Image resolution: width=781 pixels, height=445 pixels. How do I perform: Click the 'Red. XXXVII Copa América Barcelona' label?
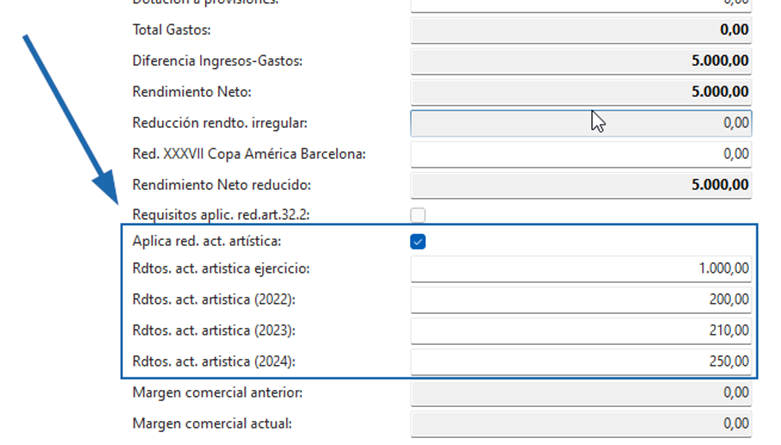click(249, 154)
